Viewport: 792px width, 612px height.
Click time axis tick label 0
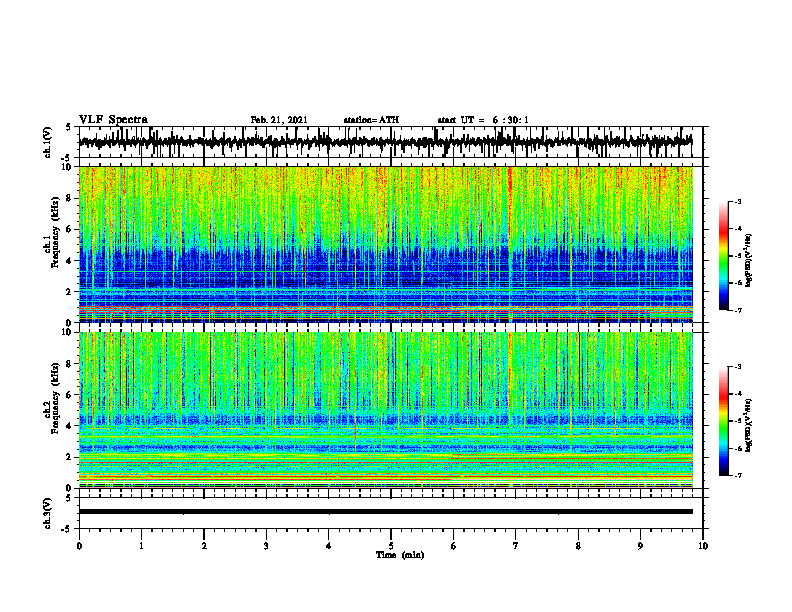pos(79,546)
